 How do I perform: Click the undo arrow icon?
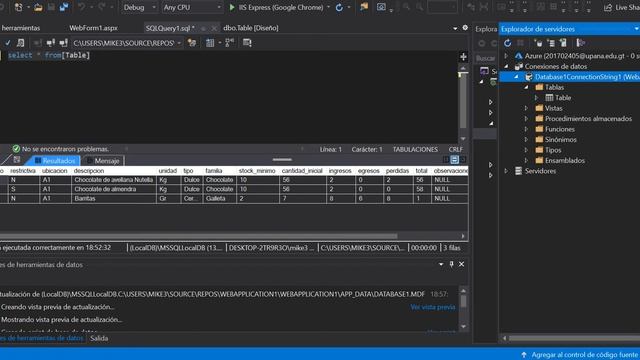pos(82,7)
